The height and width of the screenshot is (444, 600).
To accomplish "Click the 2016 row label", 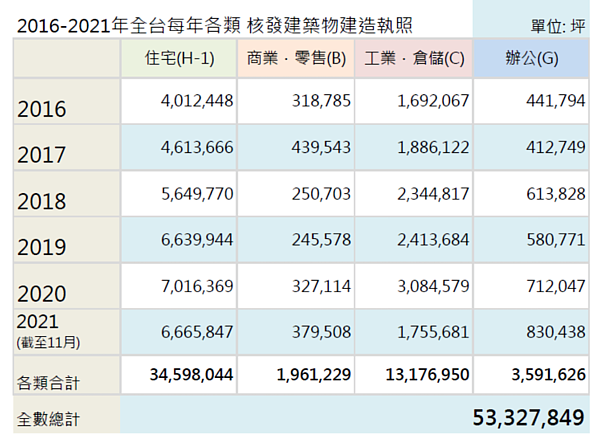I will pos(42,109).
